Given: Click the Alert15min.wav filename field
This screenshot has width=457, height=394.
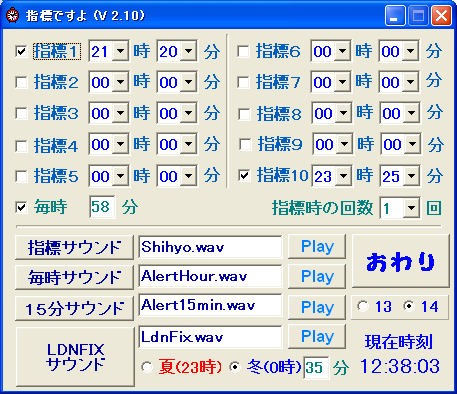Looking at the screenshot, I should 210,305.
